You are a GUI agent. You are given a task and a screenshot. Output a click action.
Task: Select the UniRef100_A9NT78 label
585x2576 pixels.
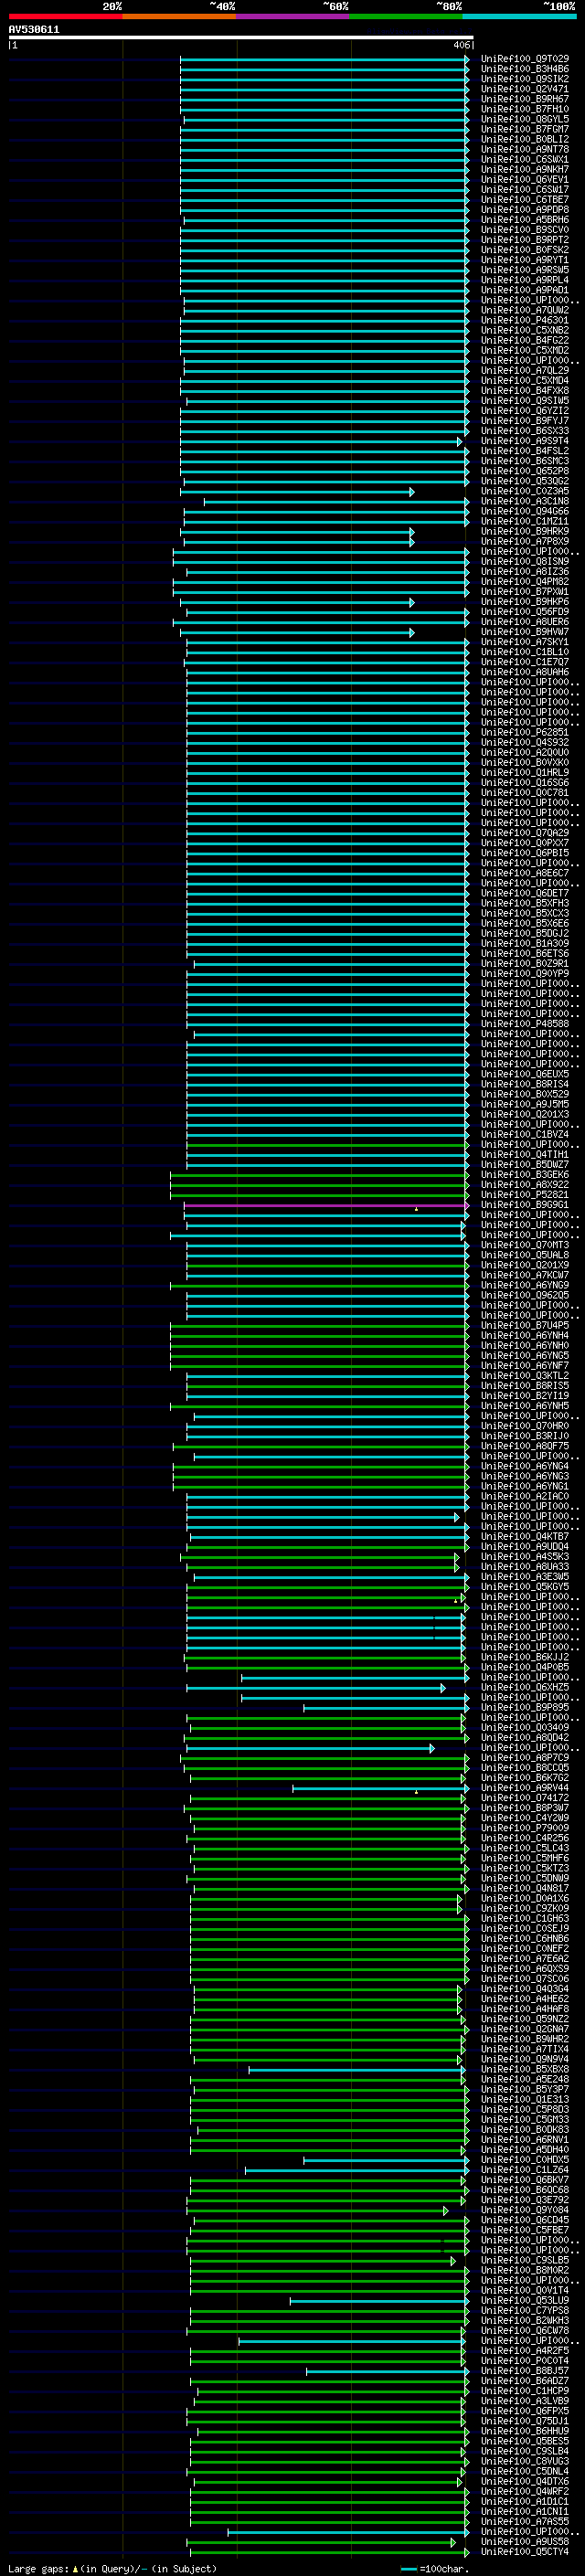(525, 149)
